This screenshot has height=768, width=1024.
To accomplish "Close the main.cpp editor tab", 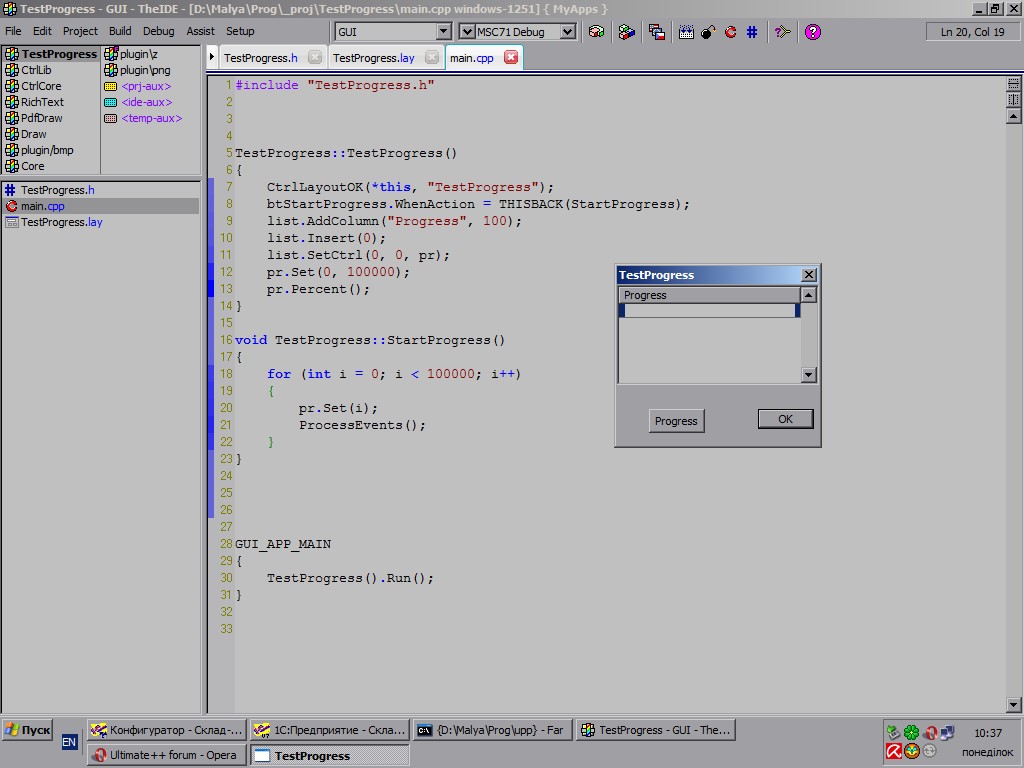I will tap(511, 58).
